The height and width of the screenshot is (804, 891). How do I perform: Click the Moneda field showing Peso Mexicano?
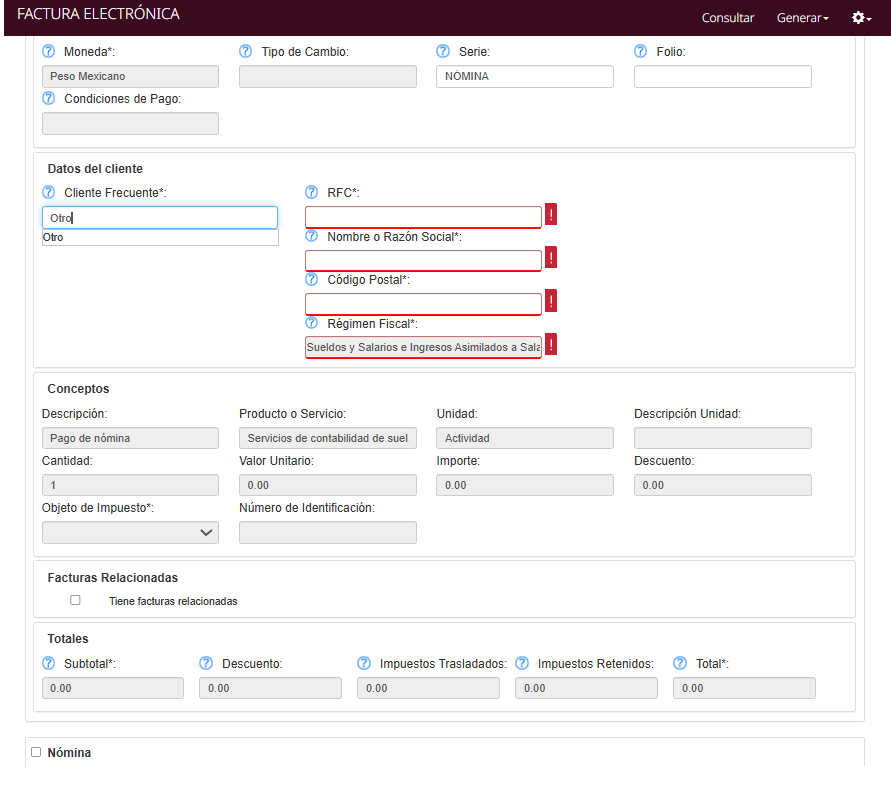pos(130,76)
